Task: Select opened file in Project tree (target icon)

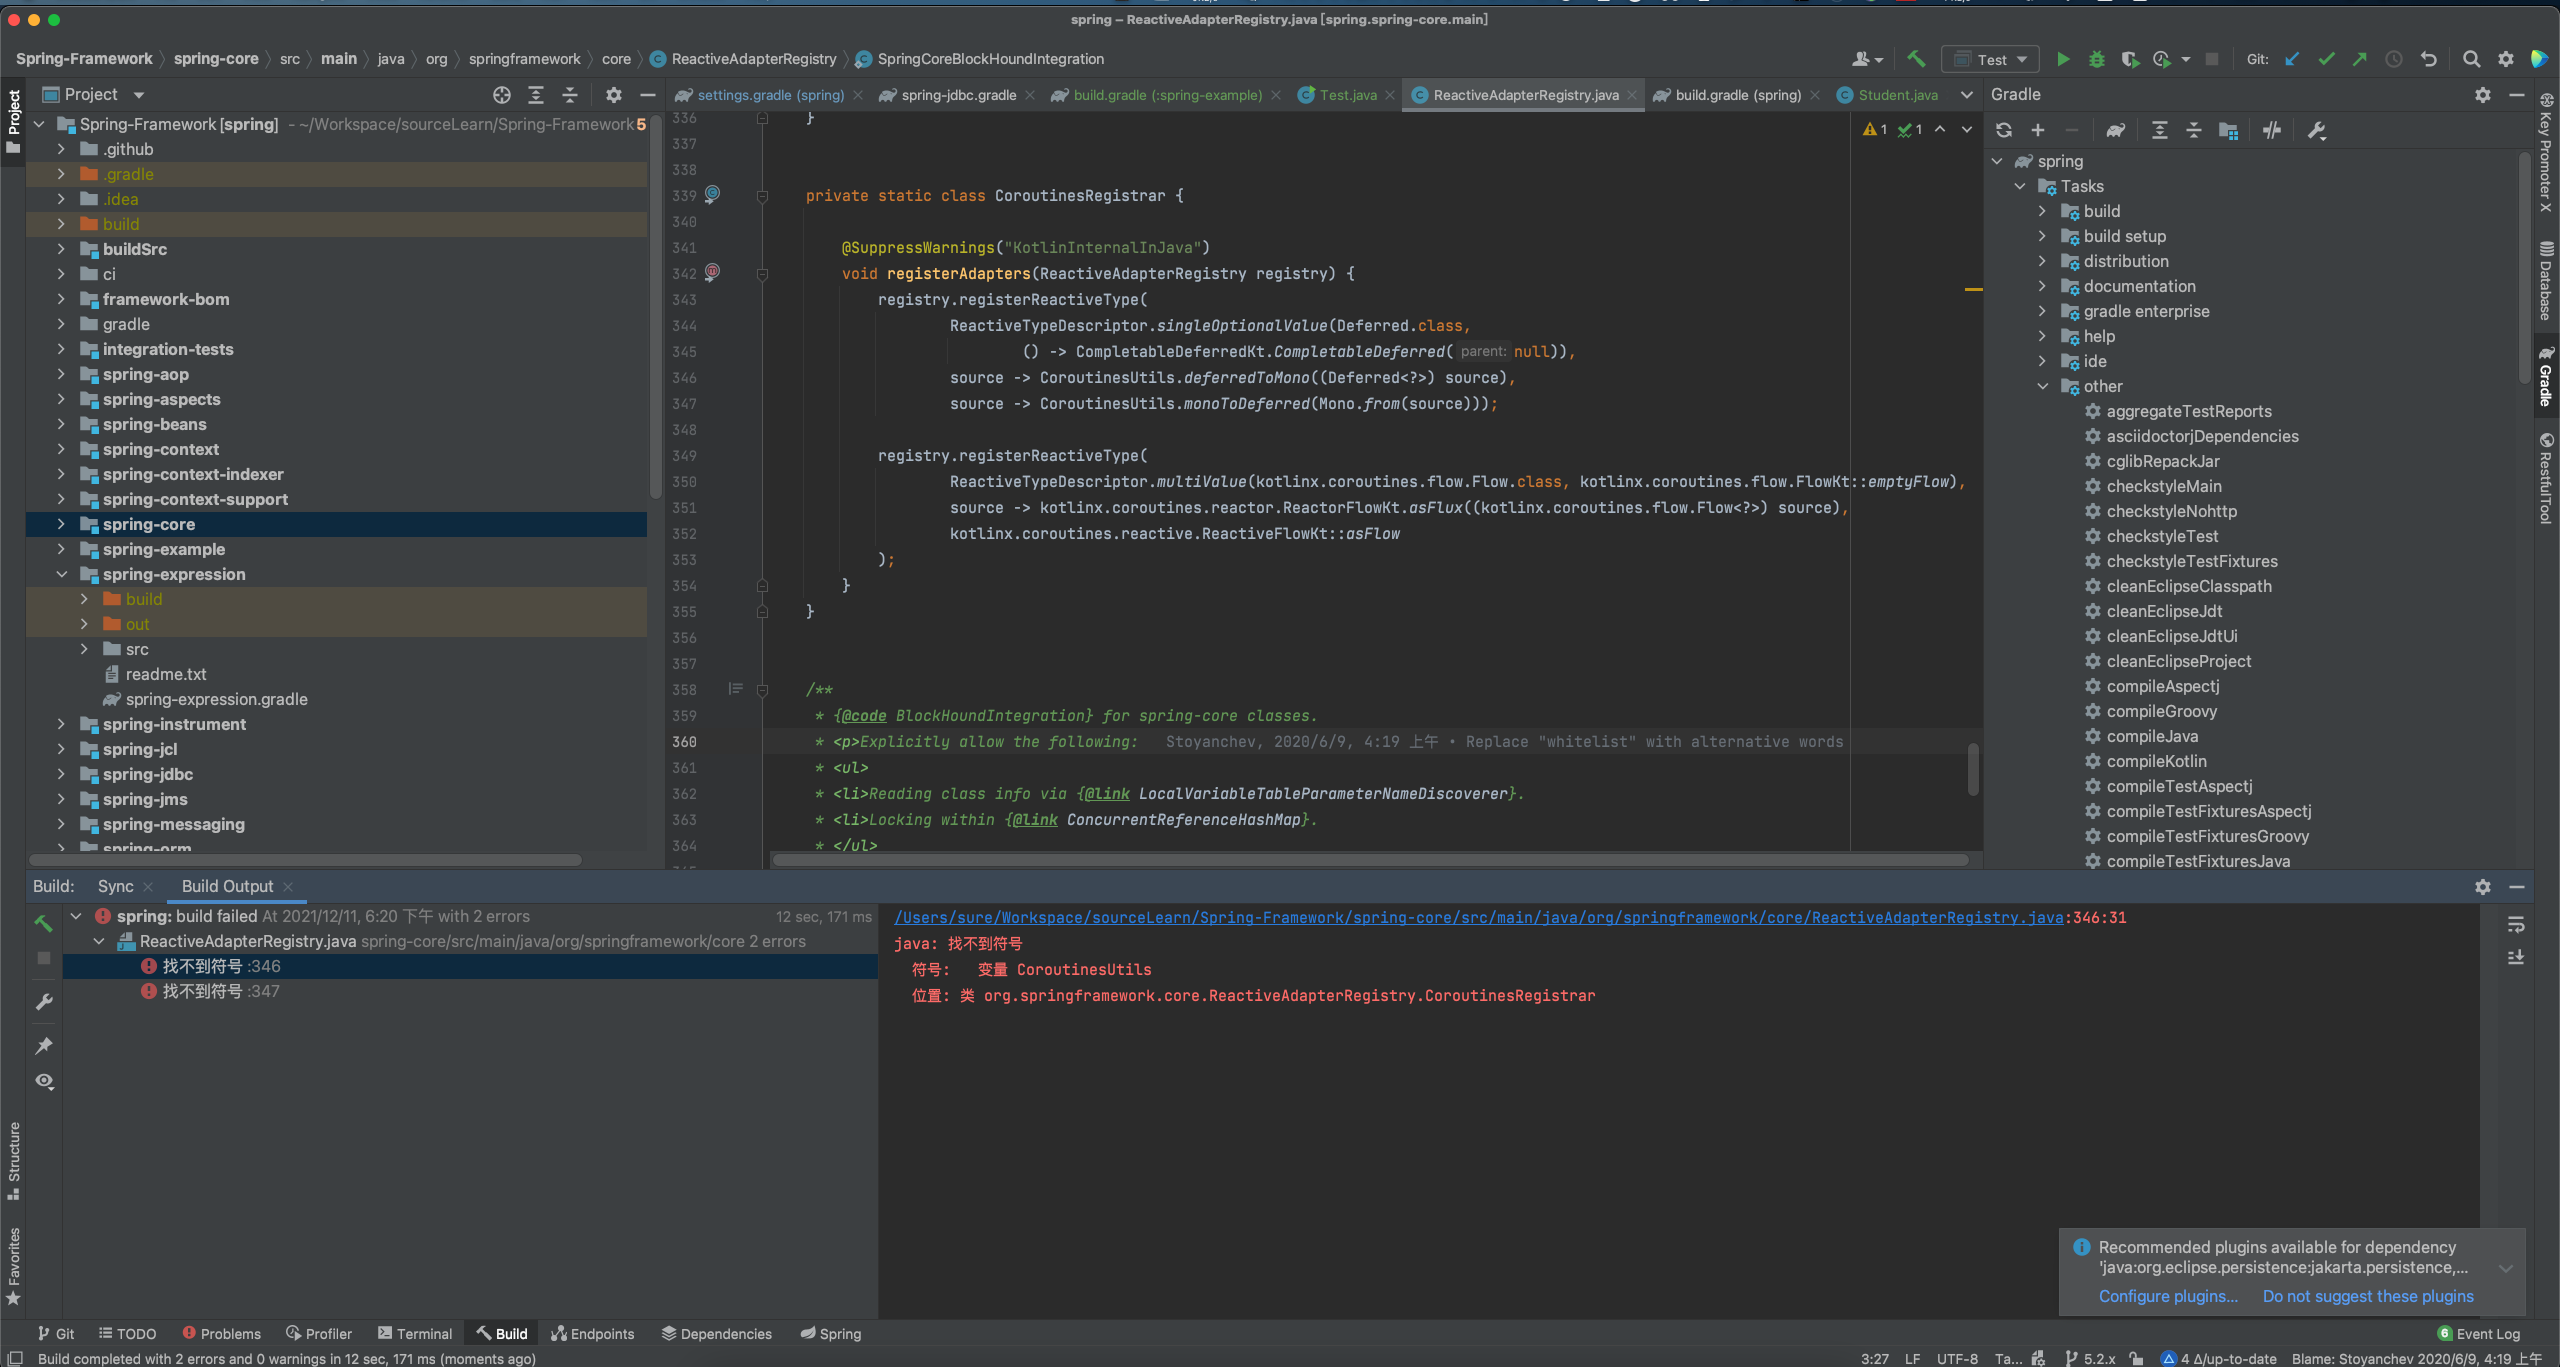Action: point(502,95)
